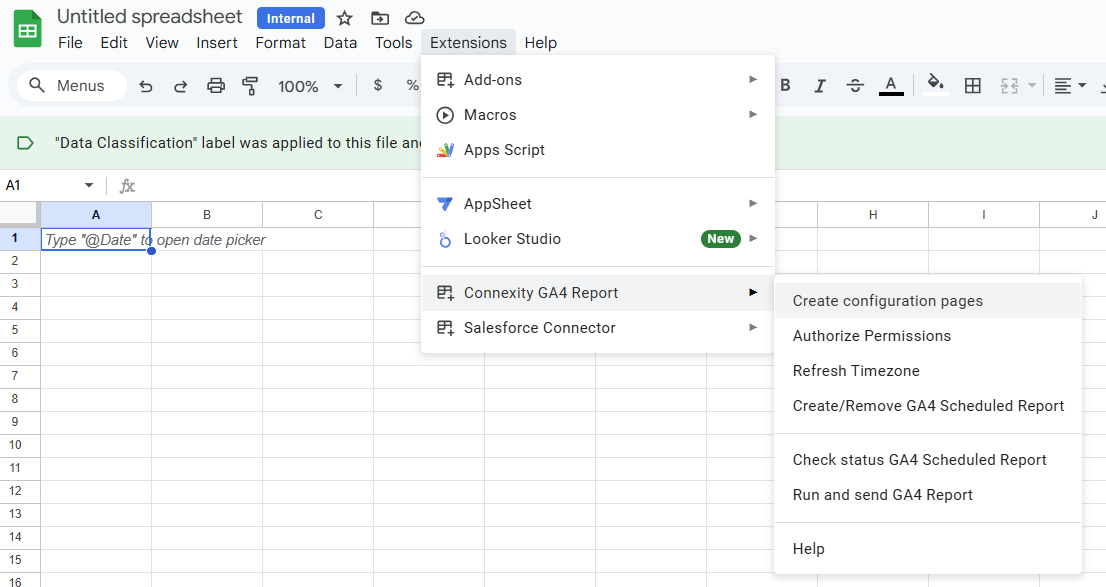Select column H header

point(873,214)
